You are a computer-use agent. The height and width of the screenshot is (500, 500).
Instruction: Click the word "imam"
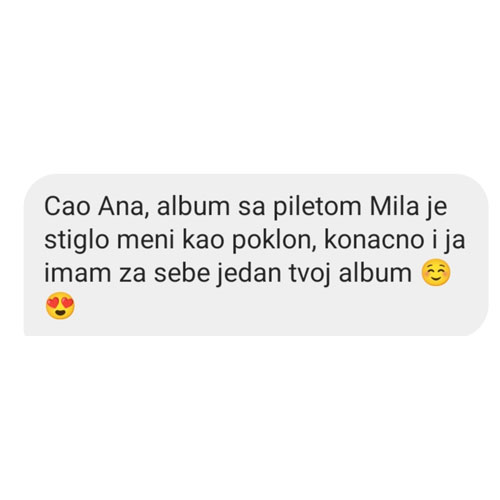click(78, 273)
